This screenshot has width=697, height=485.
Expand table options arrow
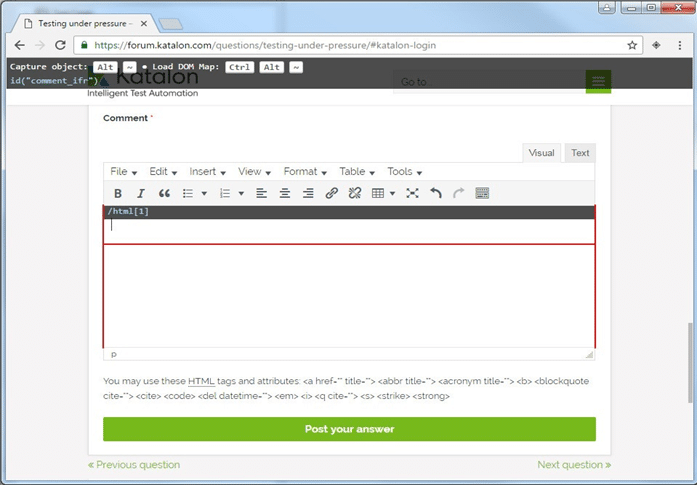(x=393, y=193)
